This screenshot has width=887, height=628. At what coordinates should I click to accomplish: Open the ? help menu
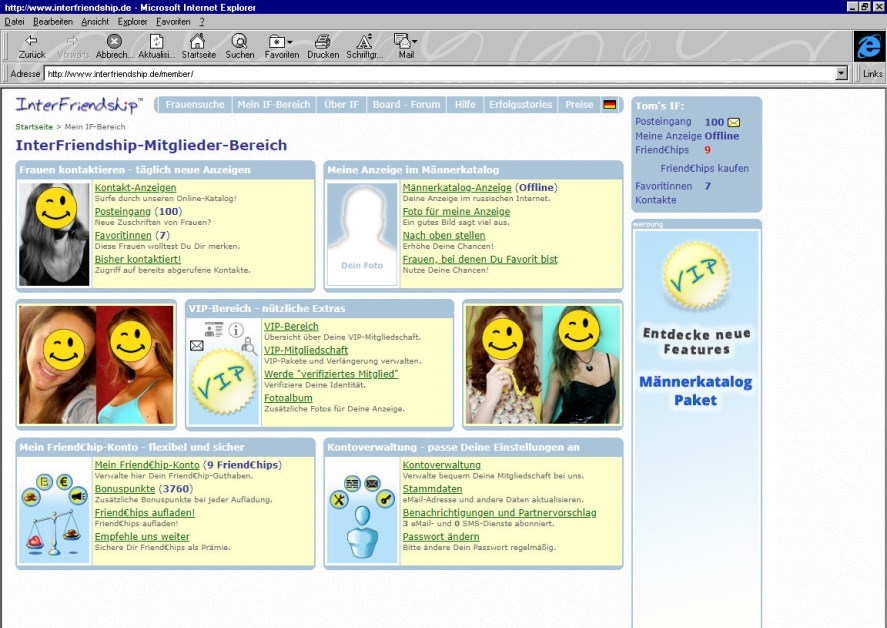click(x=201, y=21)
